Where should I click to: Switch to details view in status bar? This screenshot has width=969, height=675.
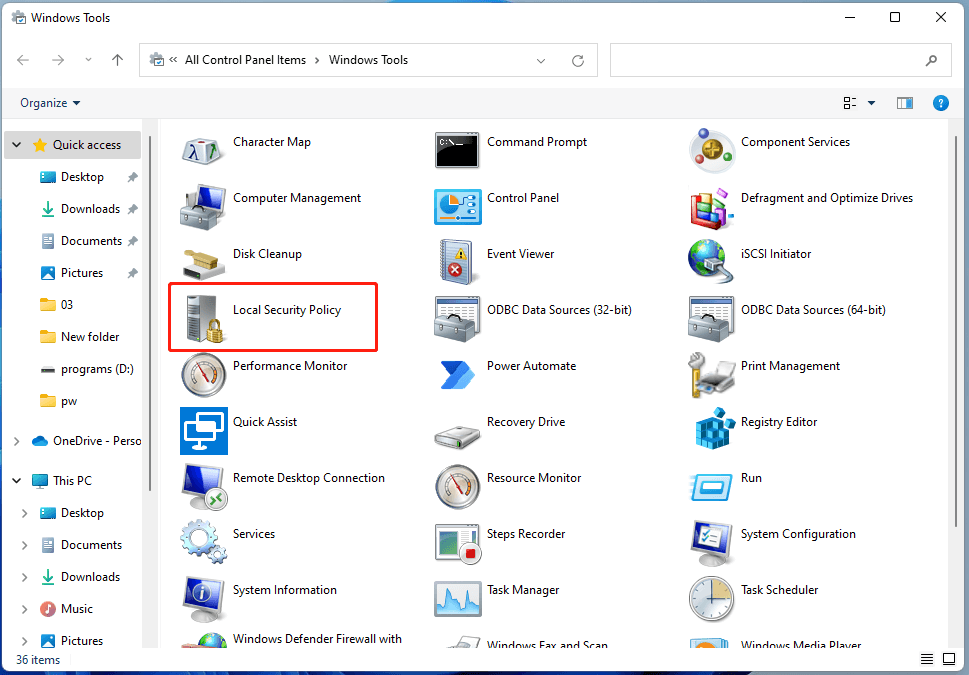tap(927, 660)
